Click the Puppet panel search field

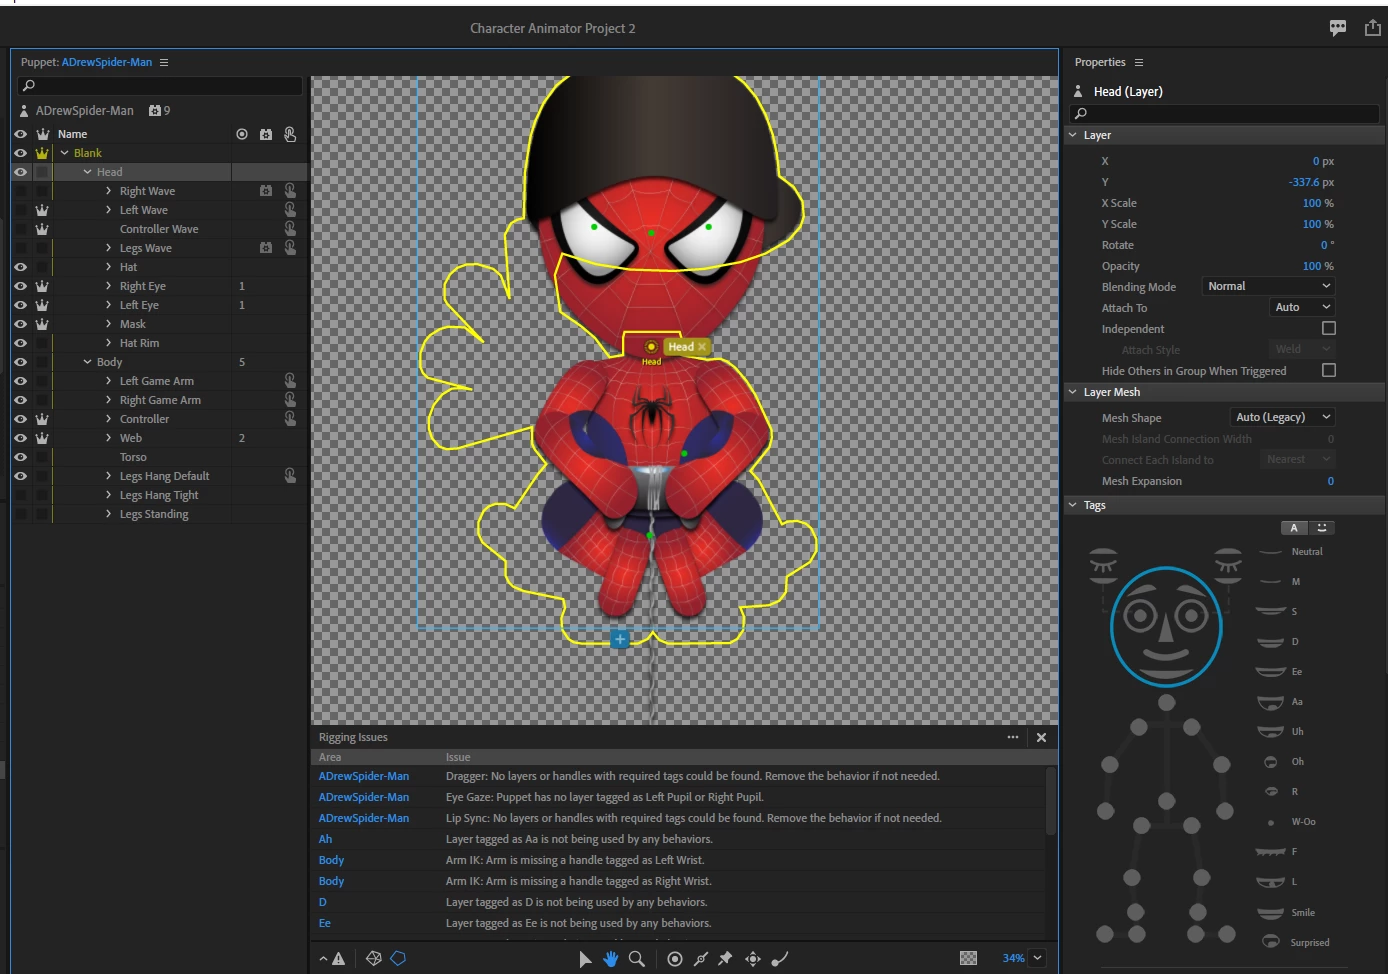coord(160,86)
